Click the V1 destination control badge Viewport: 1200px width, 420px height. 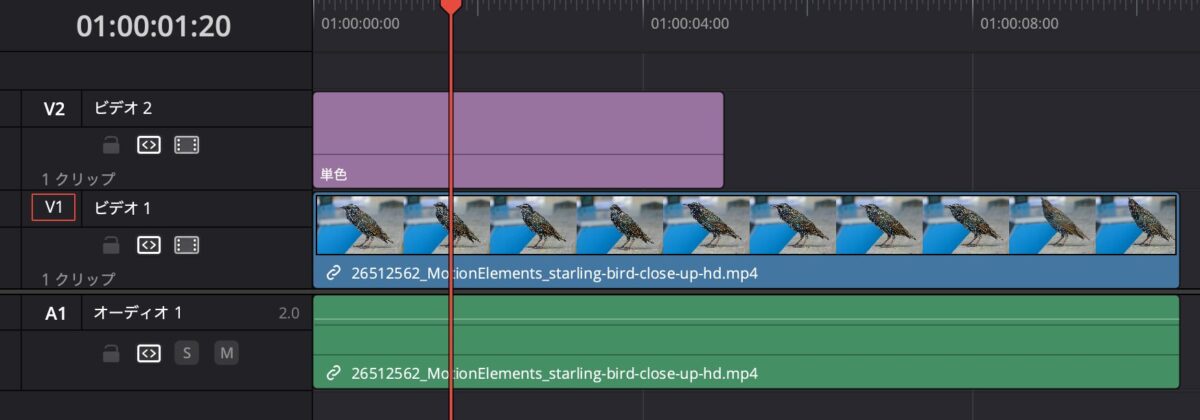(x=53, y=208)
